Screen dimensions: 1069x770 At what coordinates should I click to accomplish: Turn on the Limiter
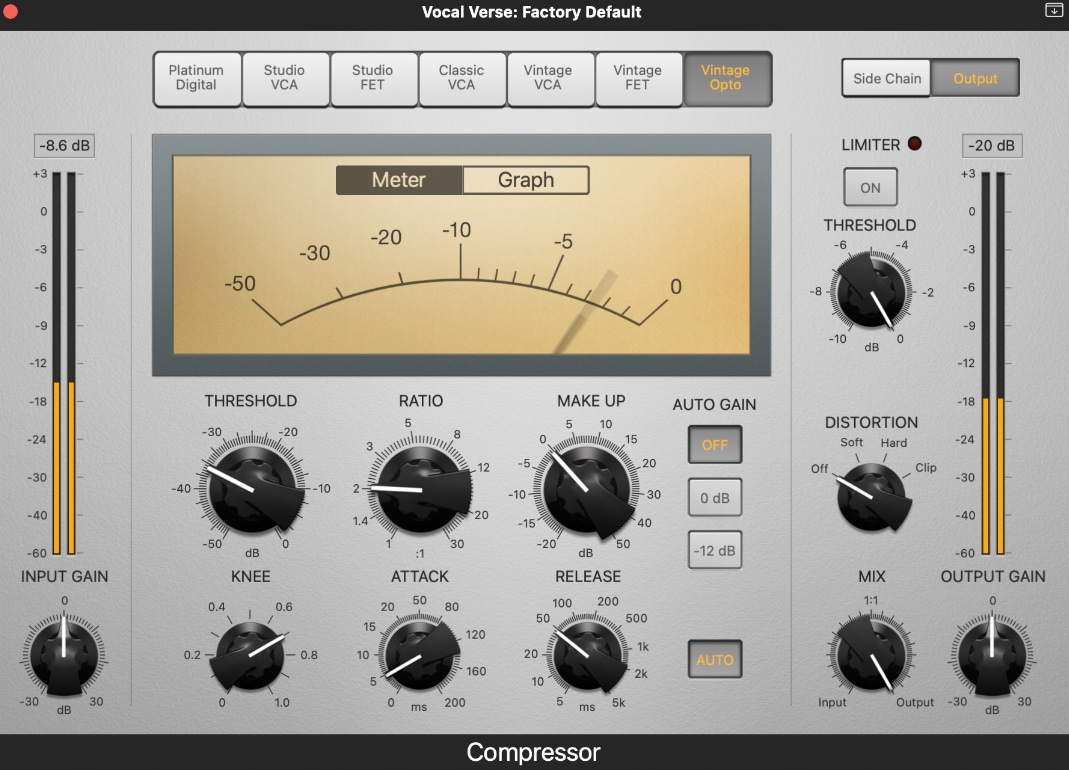tap(870, 186)
